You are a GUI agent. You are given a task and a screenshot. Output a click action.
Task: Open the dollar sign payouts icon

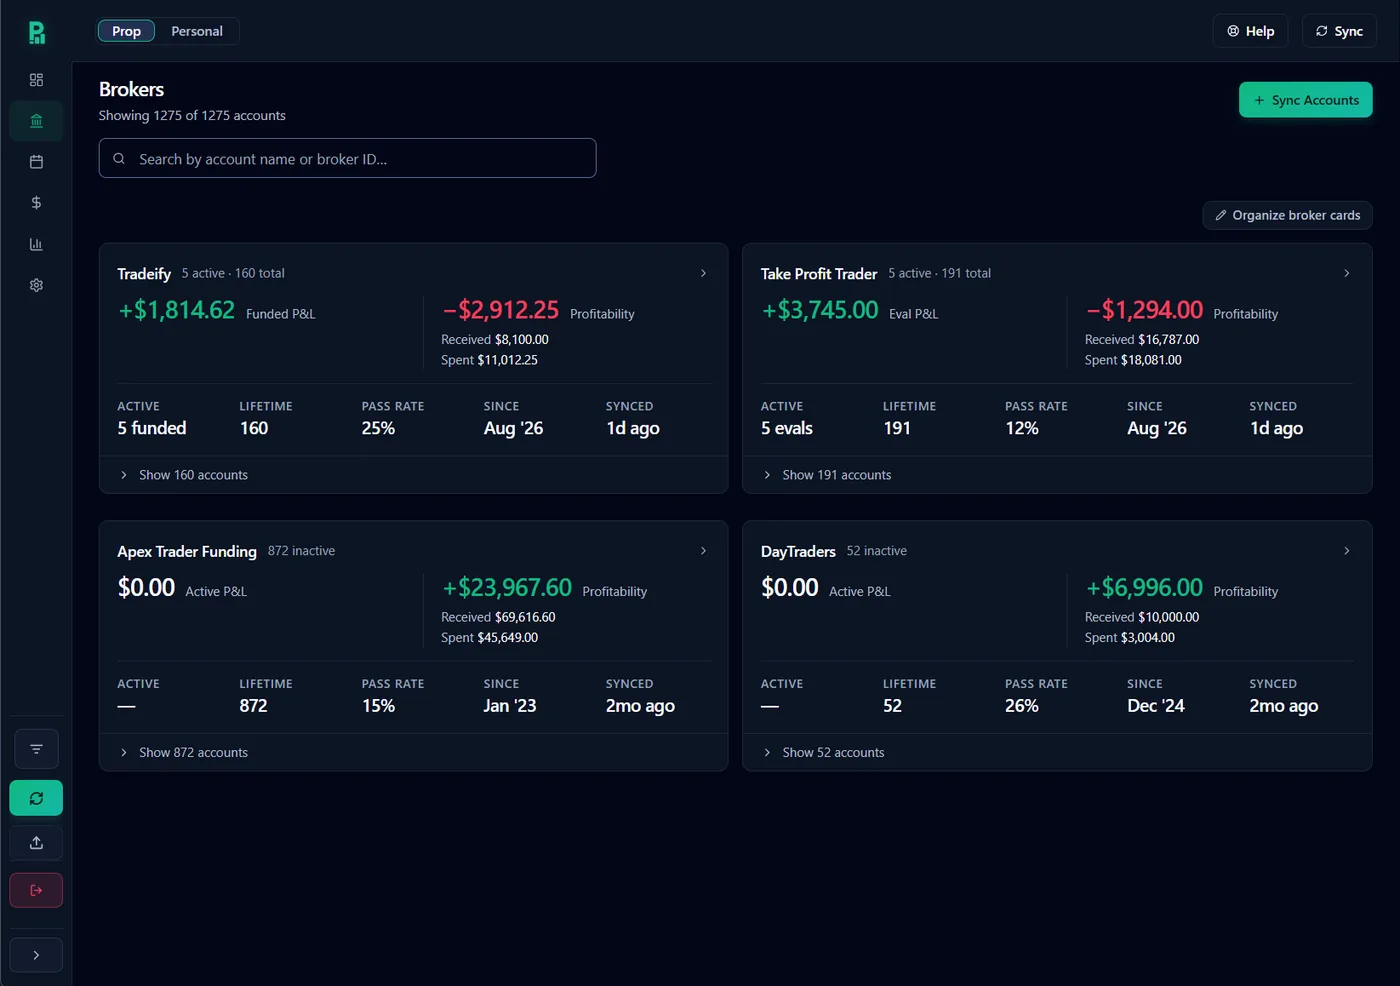click(x=36, y=203)
